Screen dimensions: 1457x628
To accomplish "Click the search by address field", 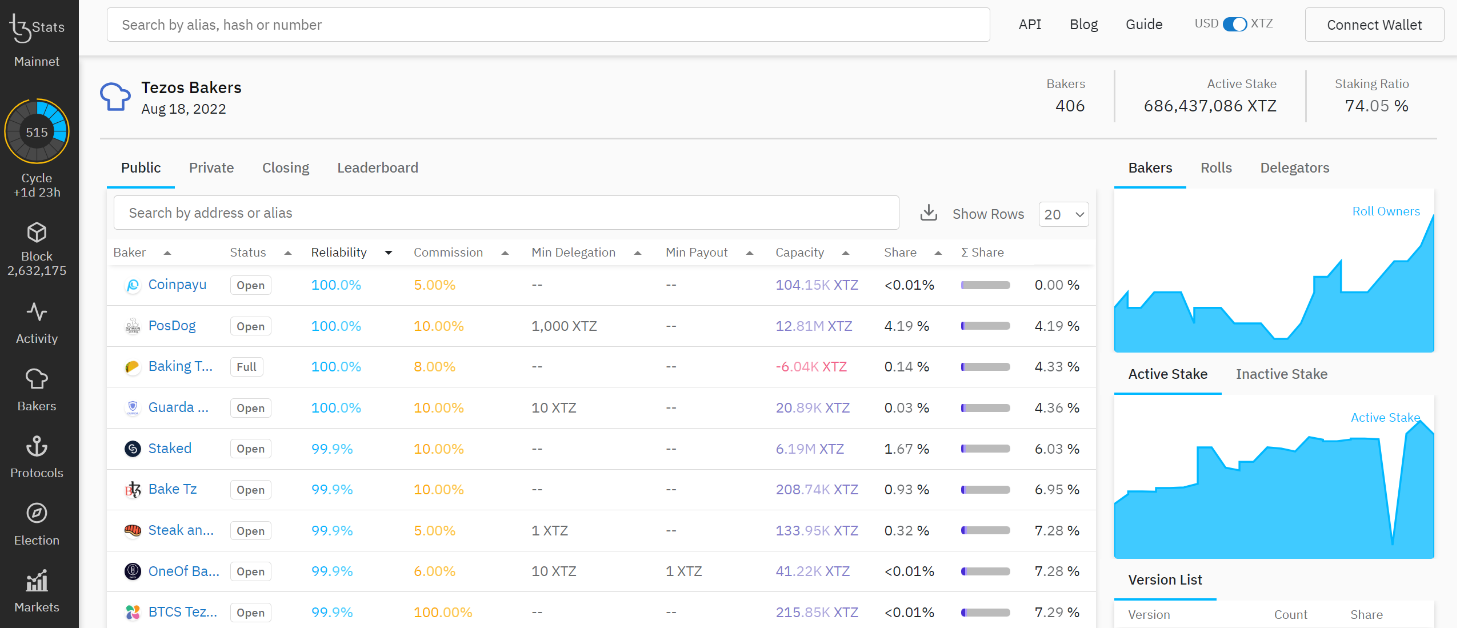I will point(506,213).
